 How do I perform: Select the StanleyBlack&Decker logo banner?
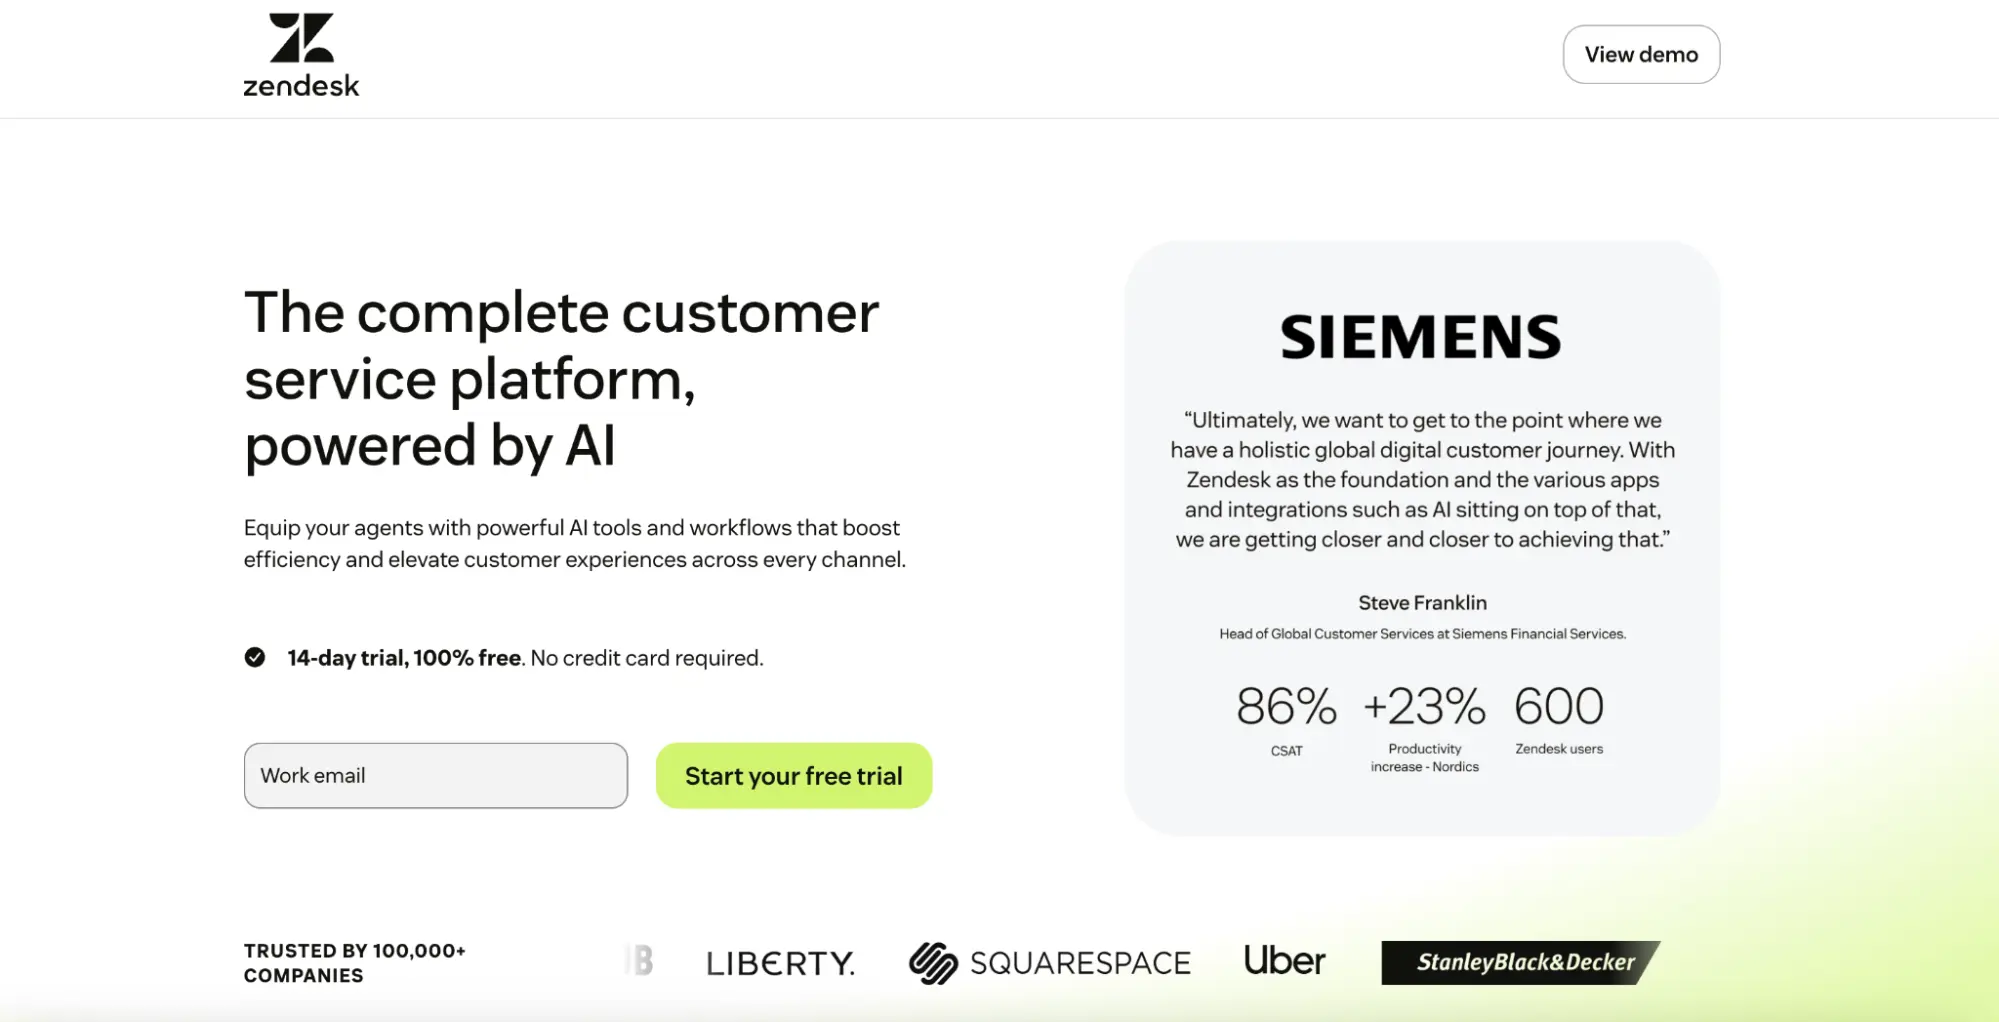pyautogui.click(x=1518, y=963)
